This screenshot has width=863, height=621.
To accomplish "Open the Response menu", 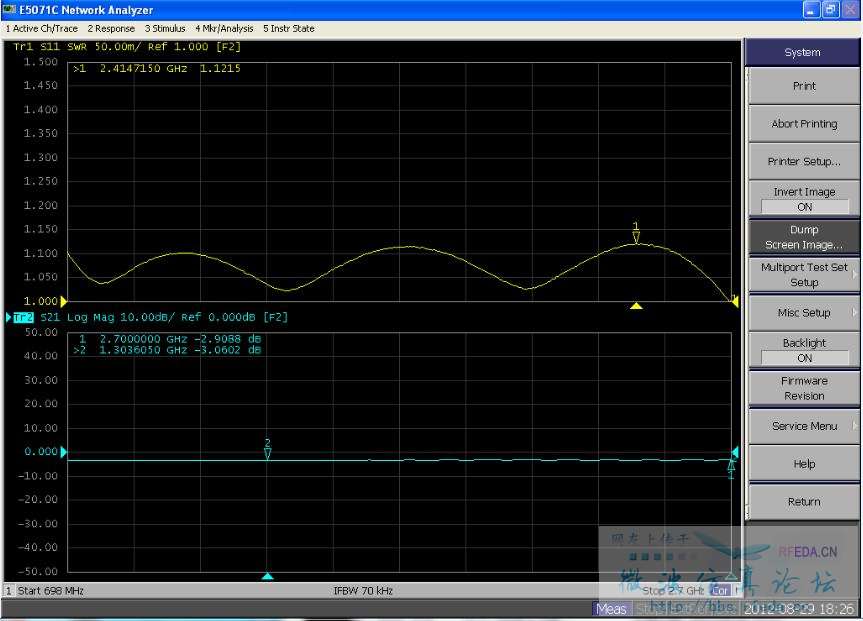I will pos(111,29).
